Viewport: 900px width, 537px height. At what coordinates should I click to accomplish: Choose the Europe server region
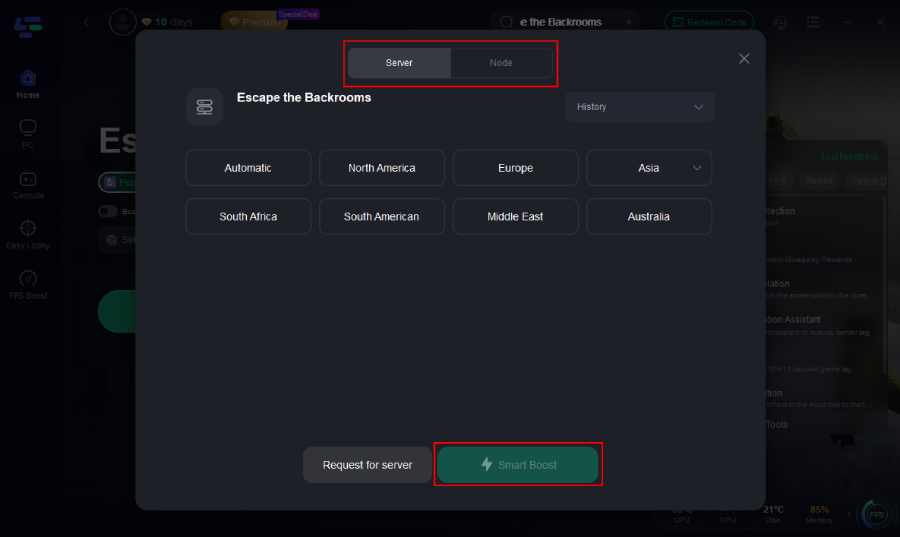(515, 168)
